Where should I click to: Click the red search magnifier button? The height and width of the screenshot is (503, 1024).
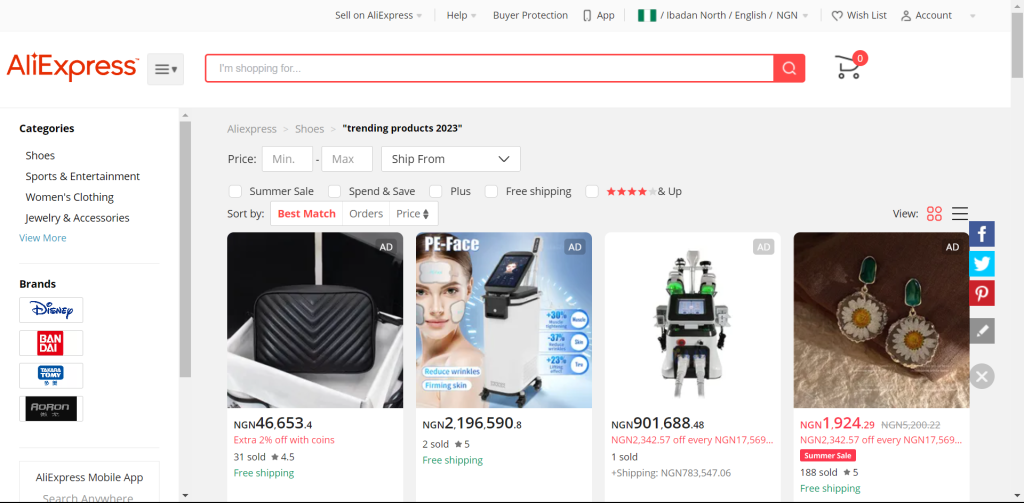click(789, 68)
